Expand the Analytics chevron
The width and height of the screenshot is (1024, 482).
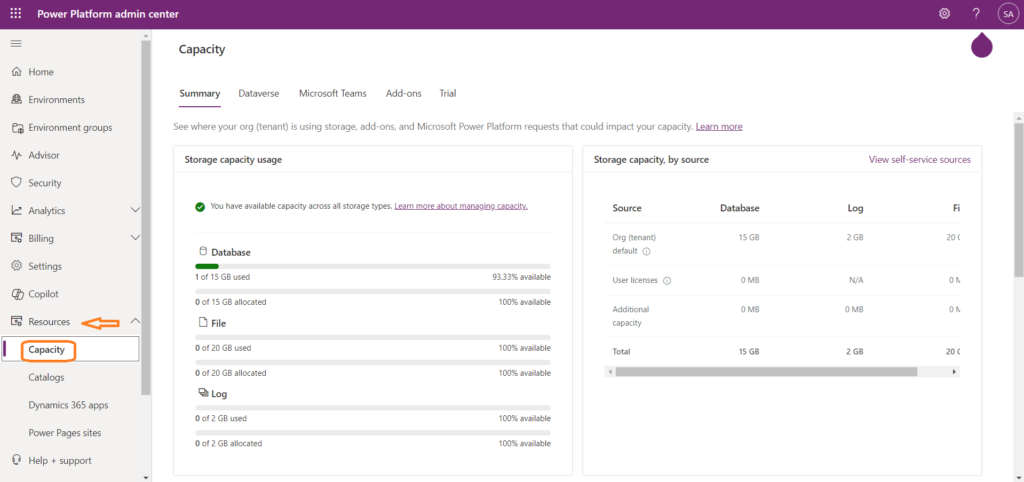coord(136,211)
